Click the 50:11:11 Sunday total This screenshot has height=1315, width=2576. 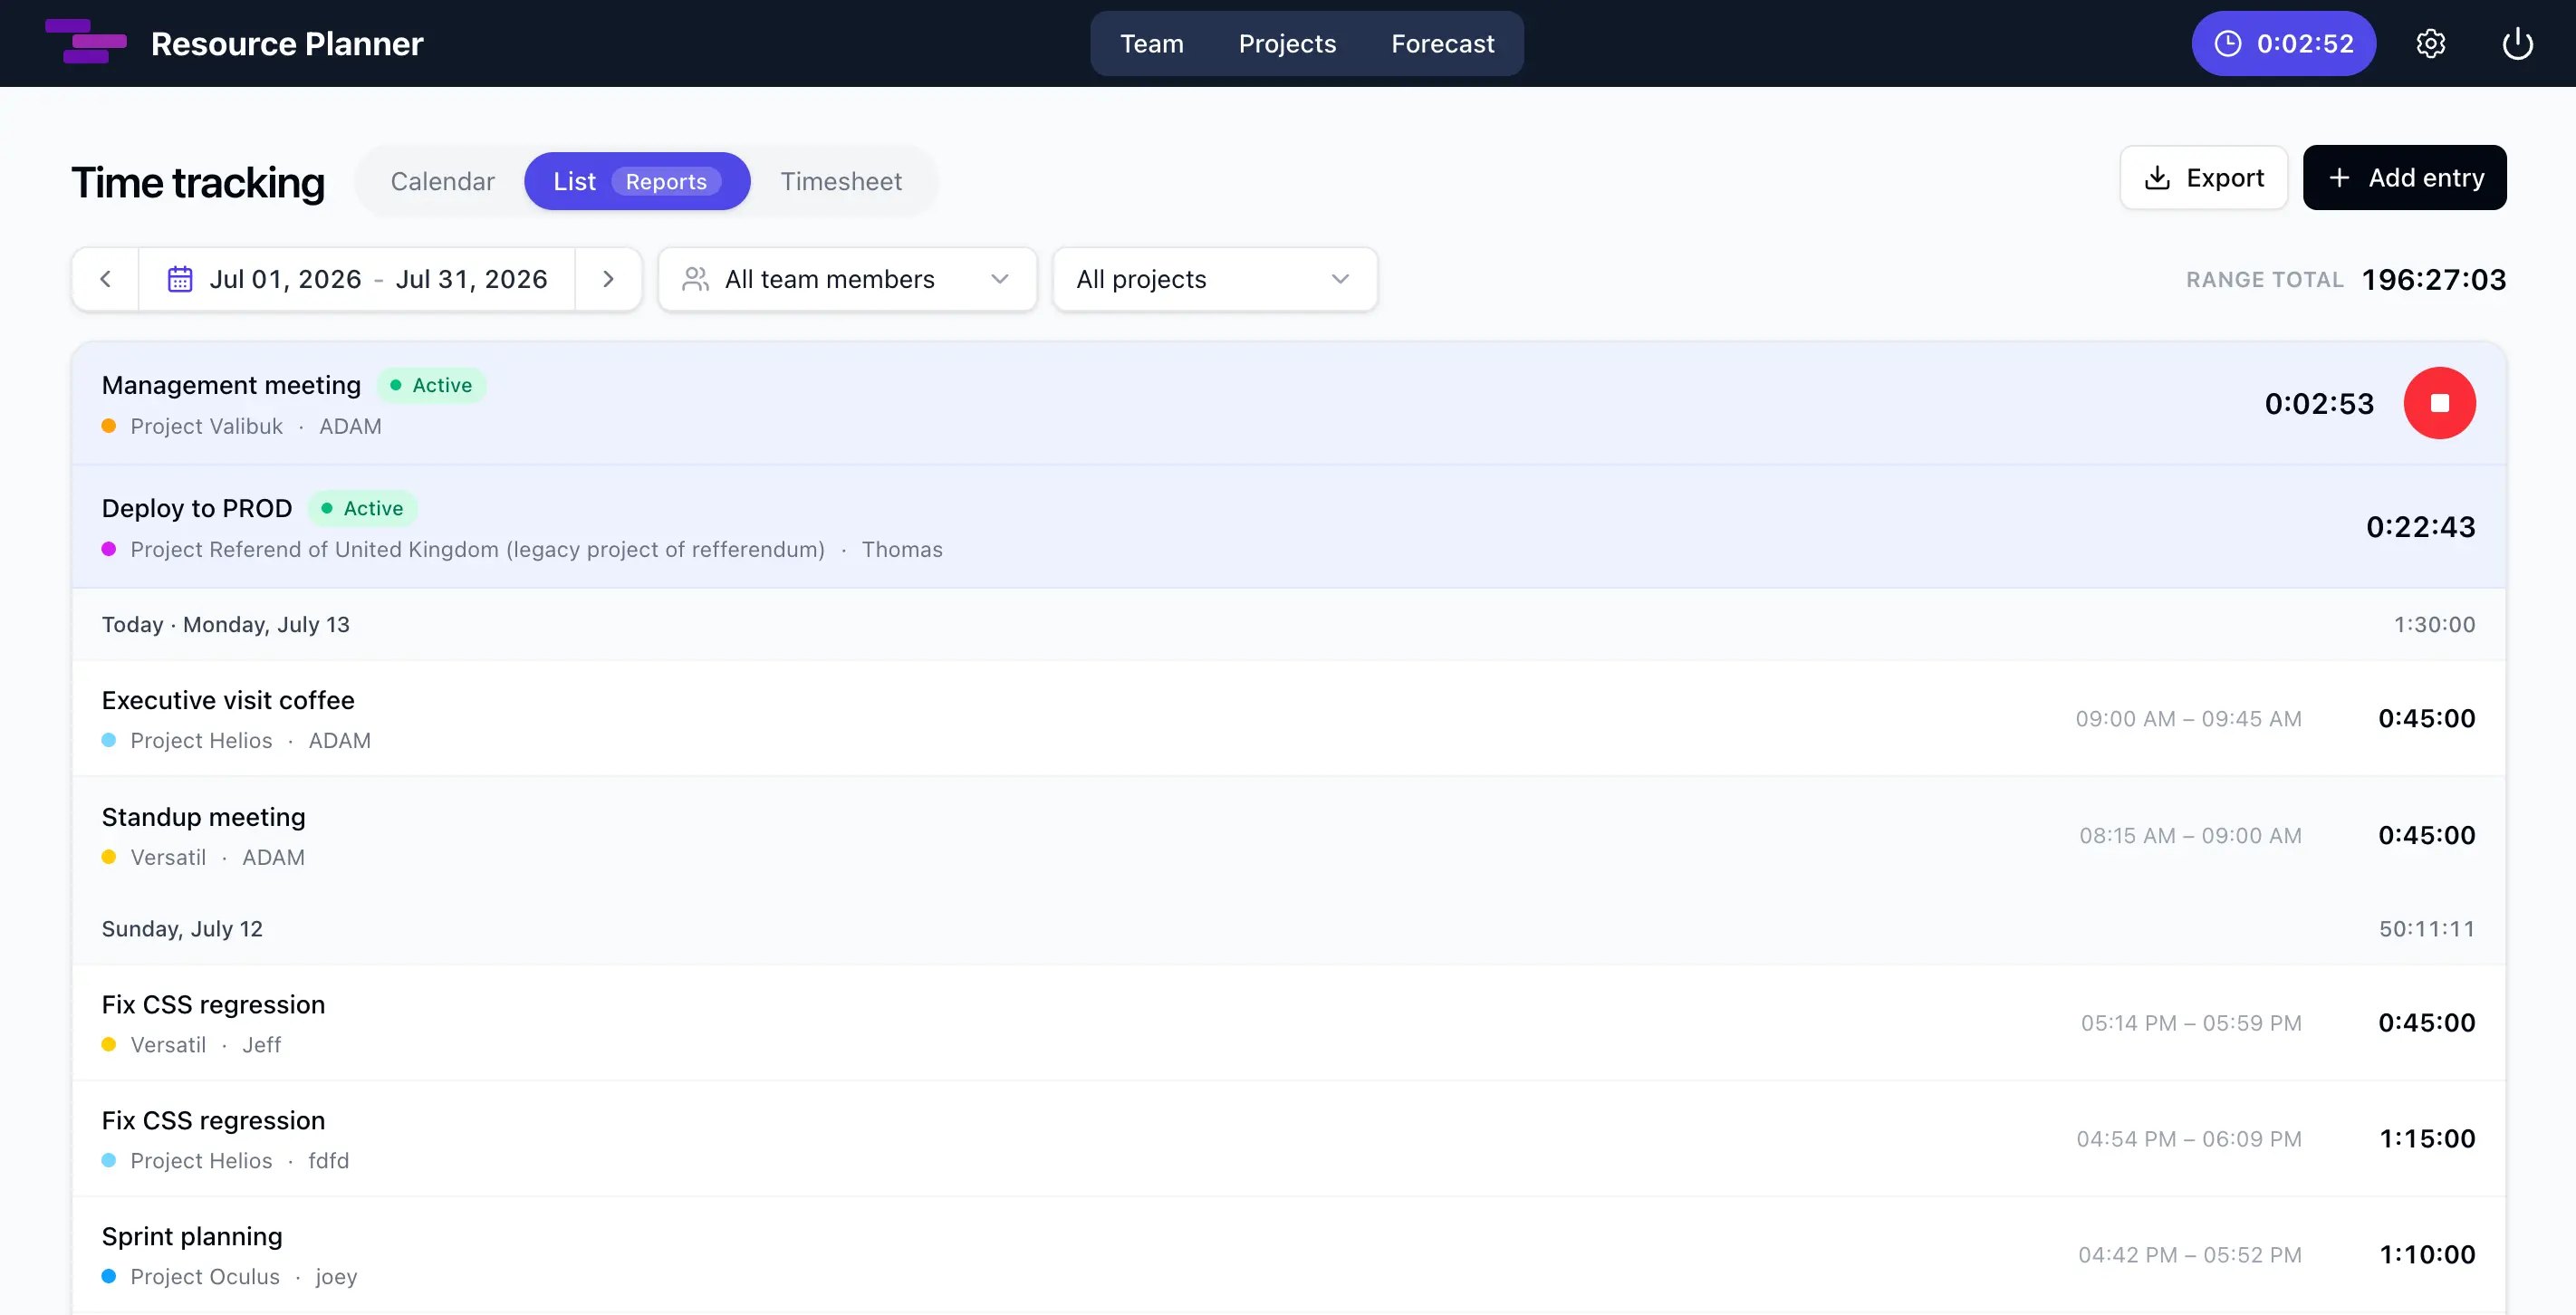pyautogui.click(x=2427, y=928)
